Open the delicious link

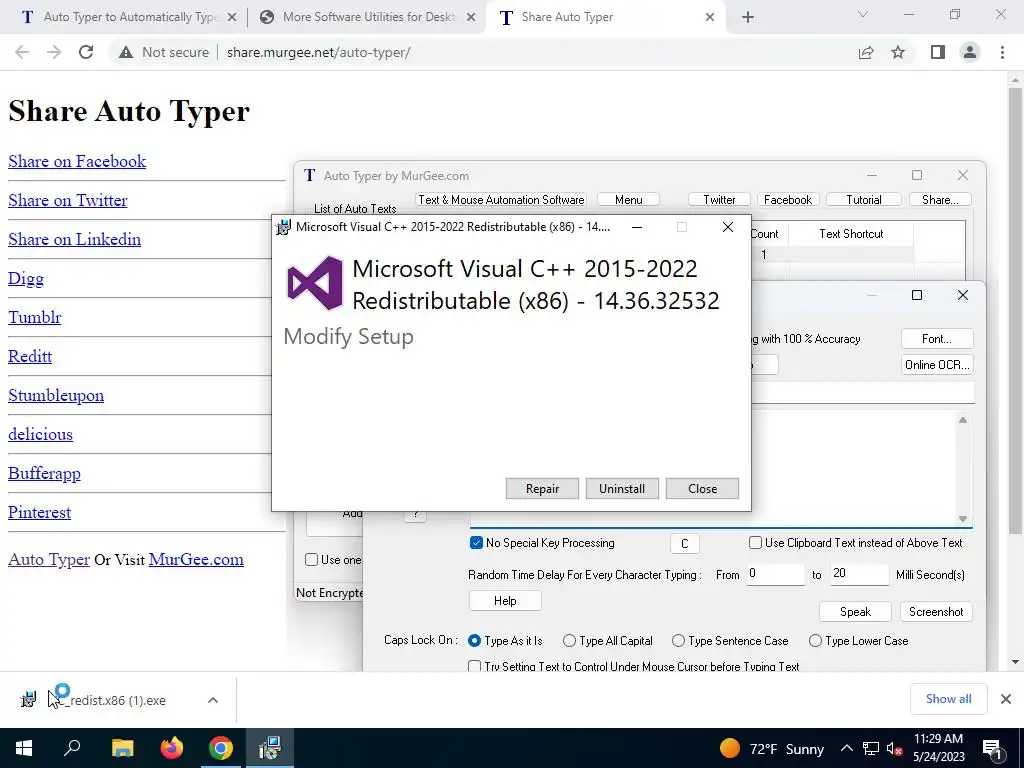tap(40, 434)
